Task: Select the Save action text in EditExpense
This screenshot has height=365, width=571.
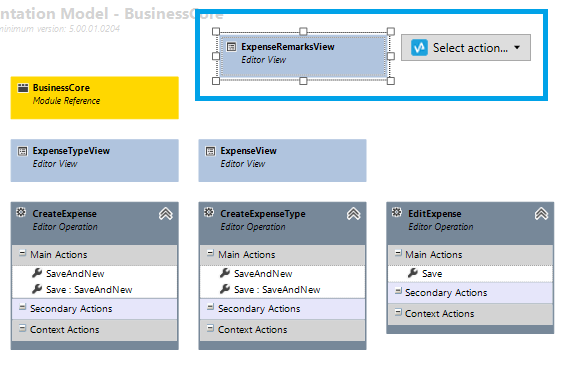Action: click(x=432, y=274)
